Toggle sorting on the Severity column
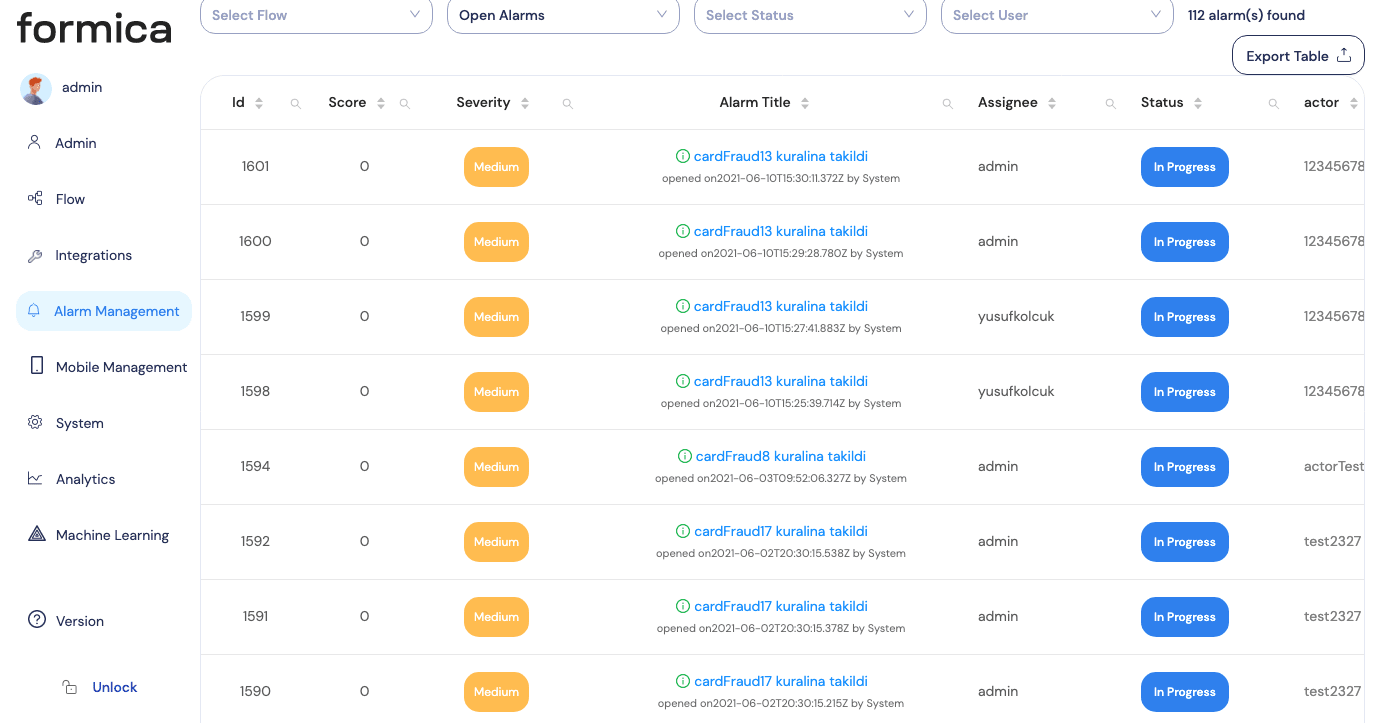 pos(525,103)
